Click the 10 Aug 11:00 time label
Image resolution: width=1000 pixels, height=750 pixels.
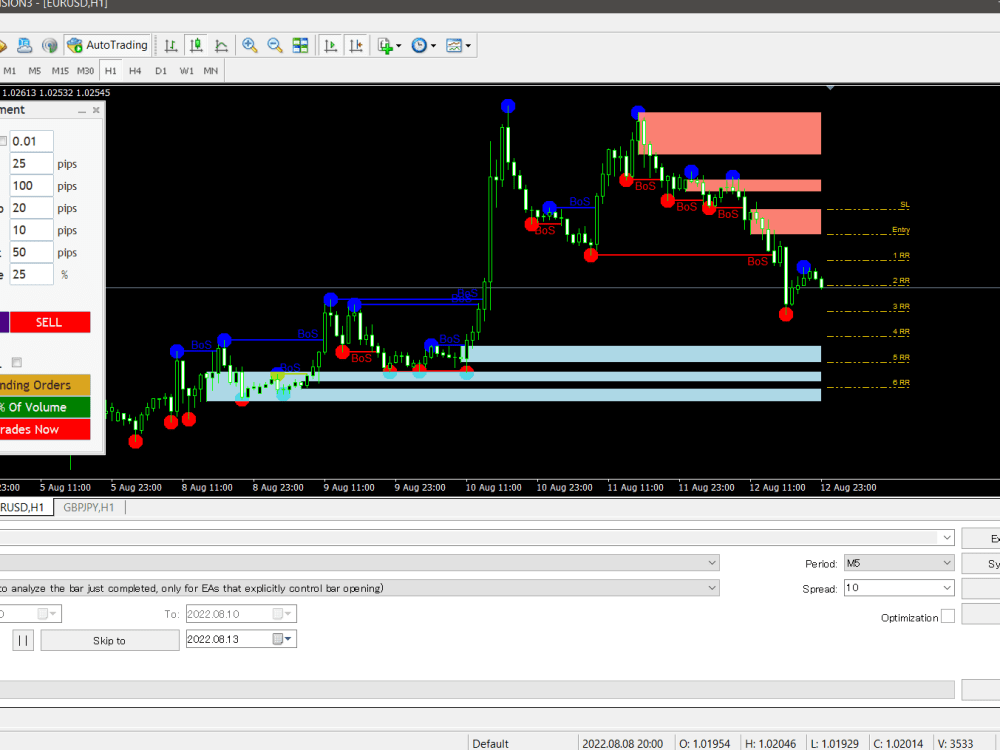pos(494,487)
